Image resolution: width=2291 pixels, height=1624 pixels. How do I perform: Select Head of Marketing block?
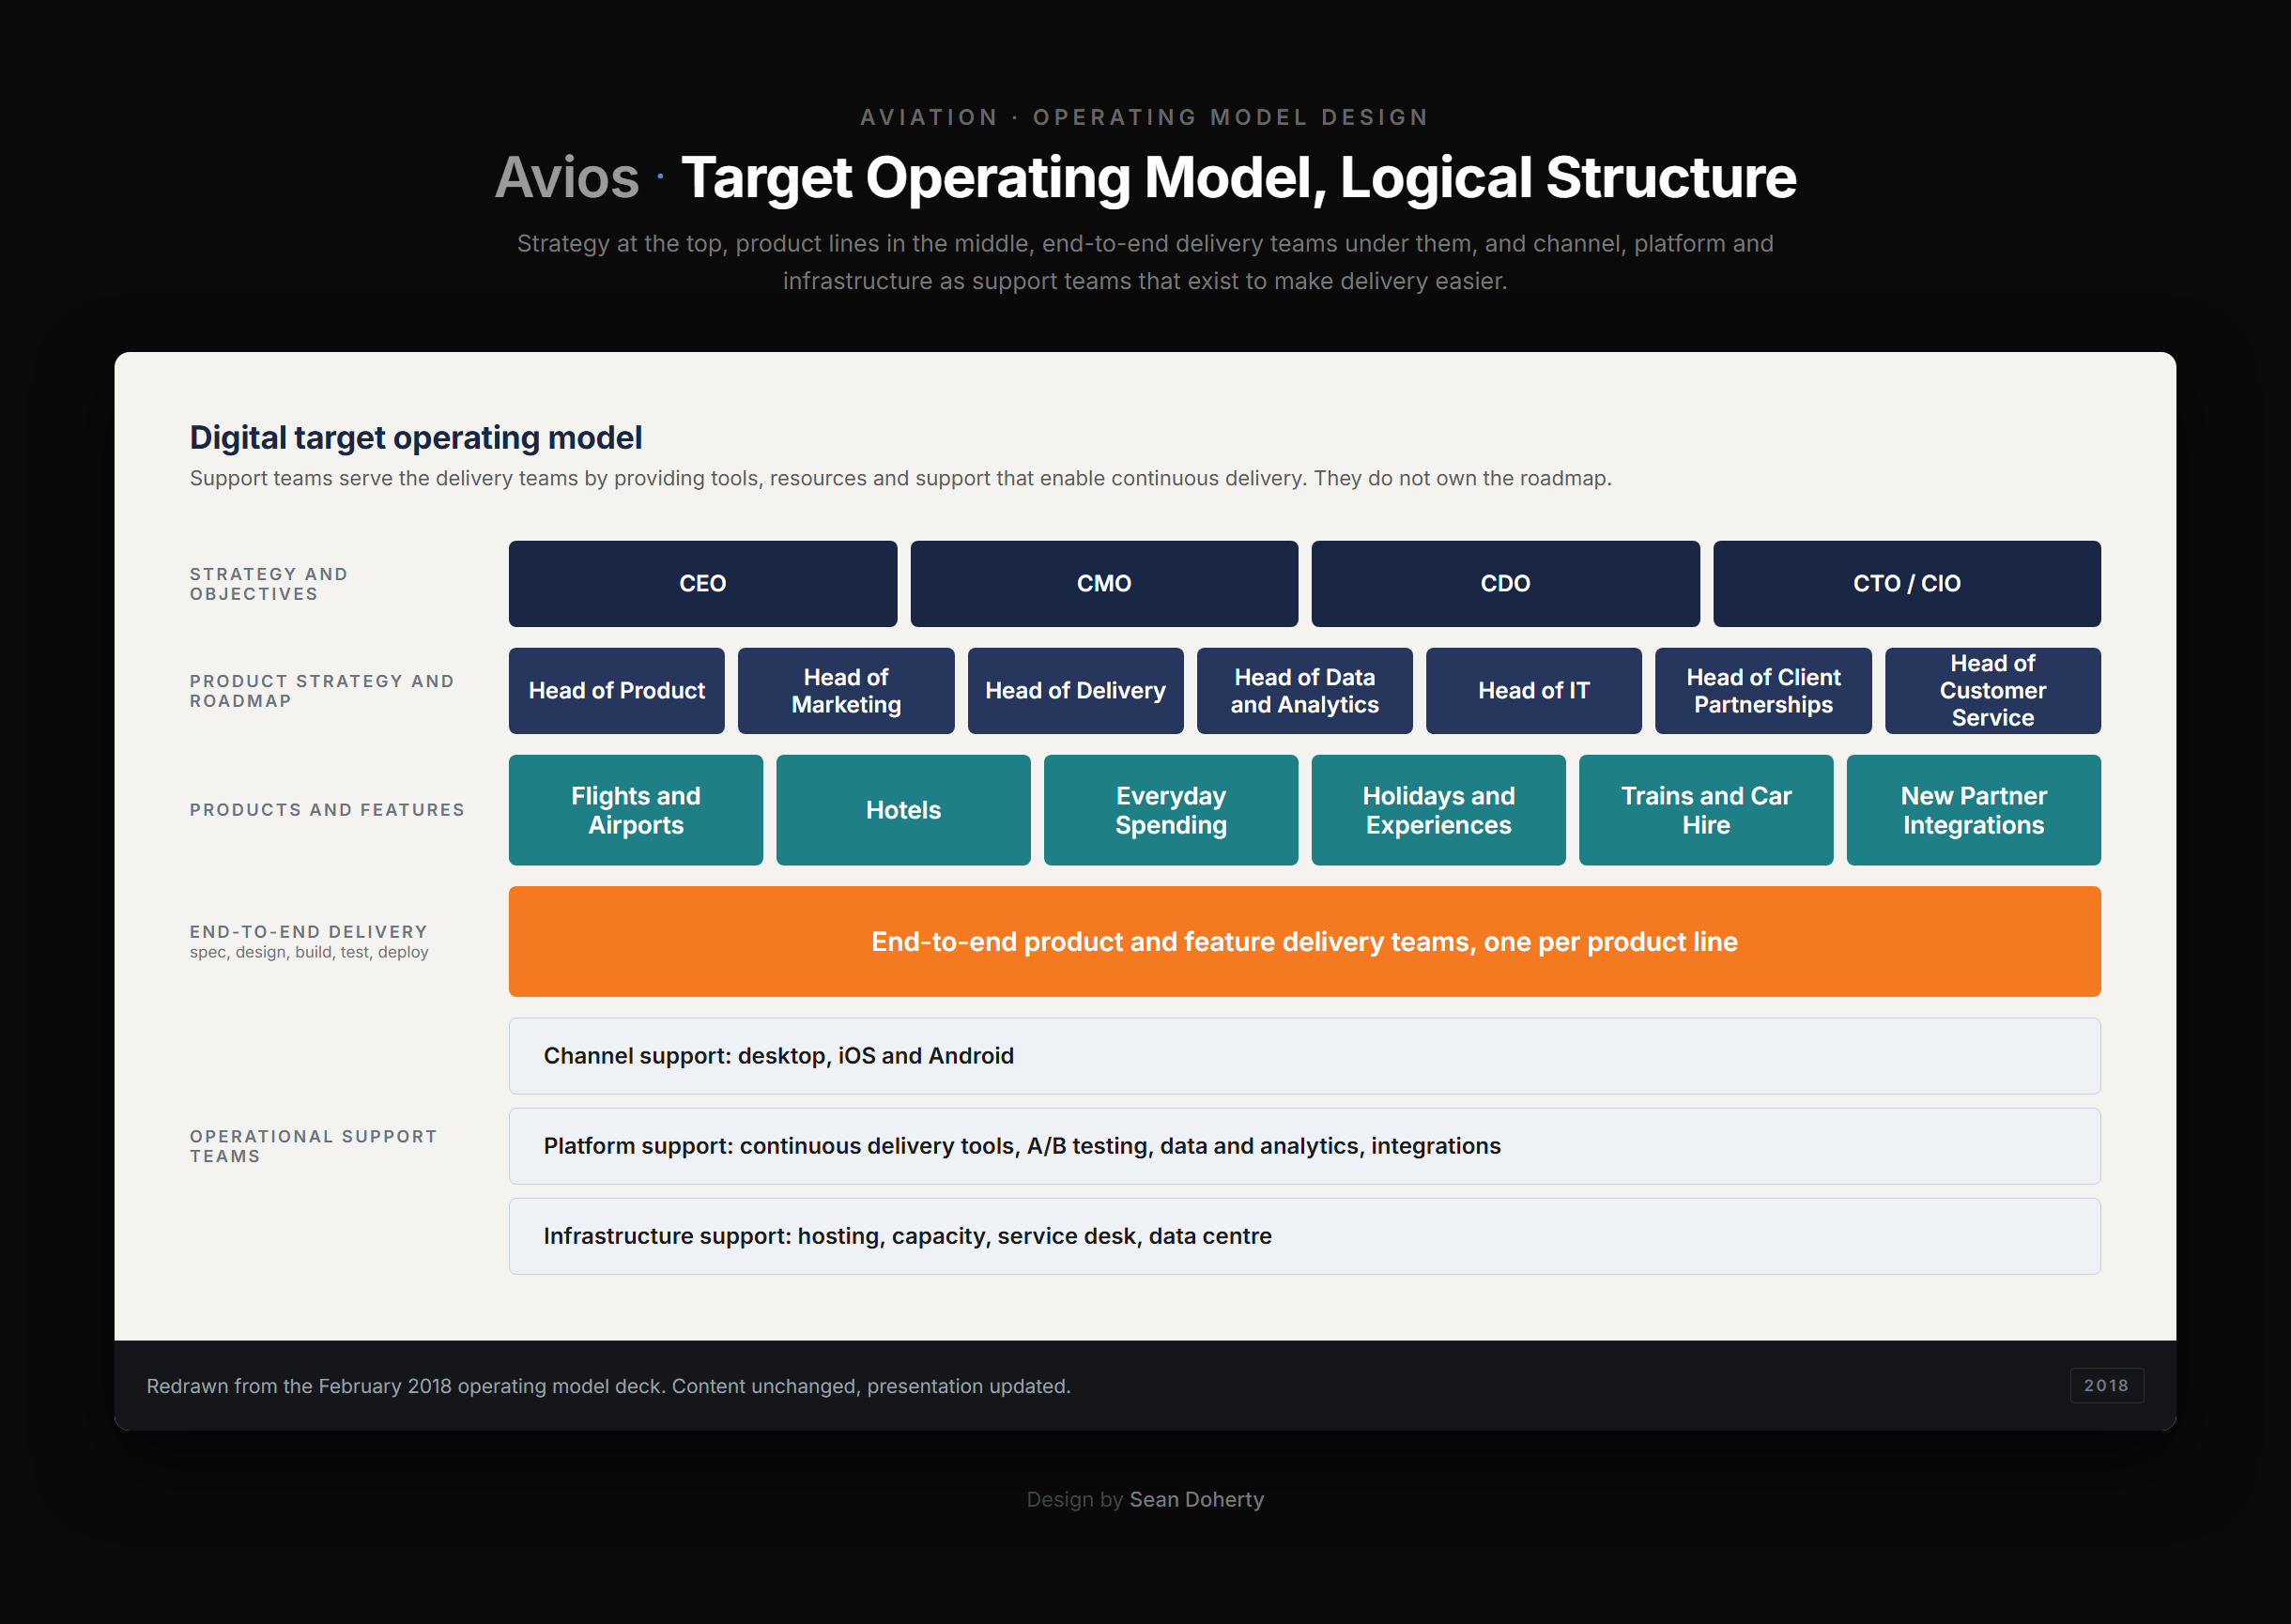click(846, 691)
